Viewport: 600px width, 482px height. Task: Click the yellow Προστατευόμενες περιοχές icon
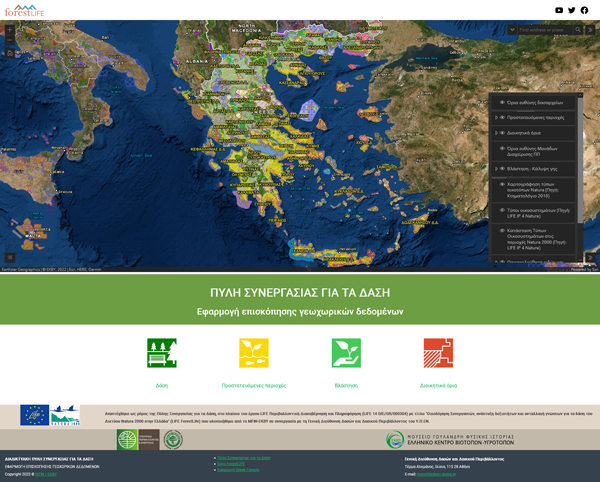(x=253, y=353)
